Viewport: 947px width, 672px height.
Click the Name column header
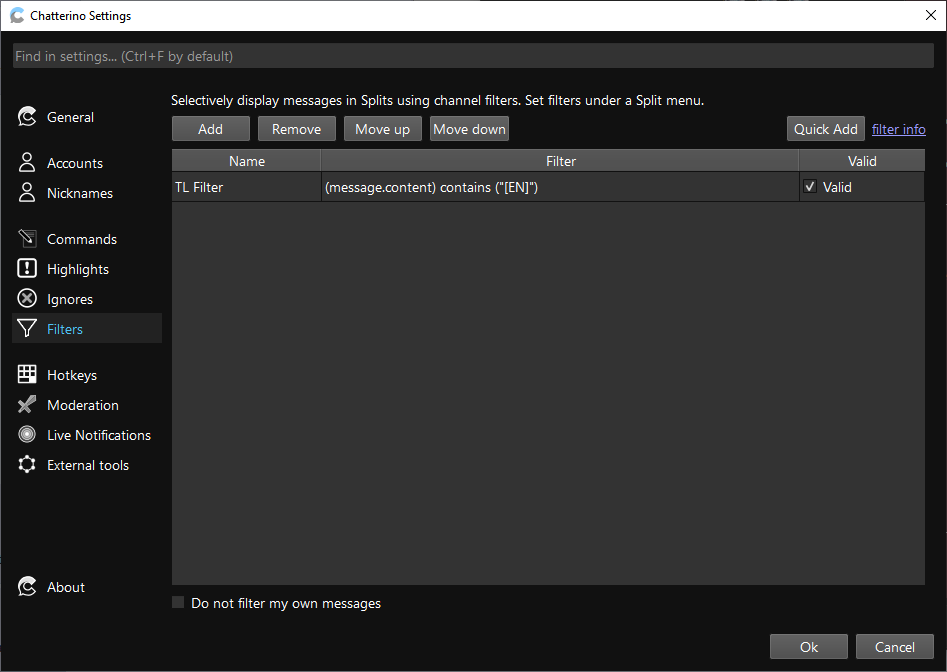coord(246,161)
